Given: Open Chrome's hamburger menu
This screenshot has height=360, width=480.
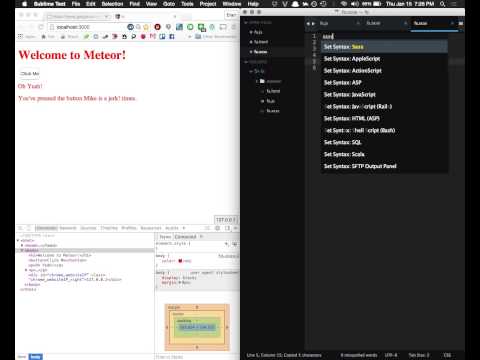Looking at the screenshot, I should click(x=234, y=27).
